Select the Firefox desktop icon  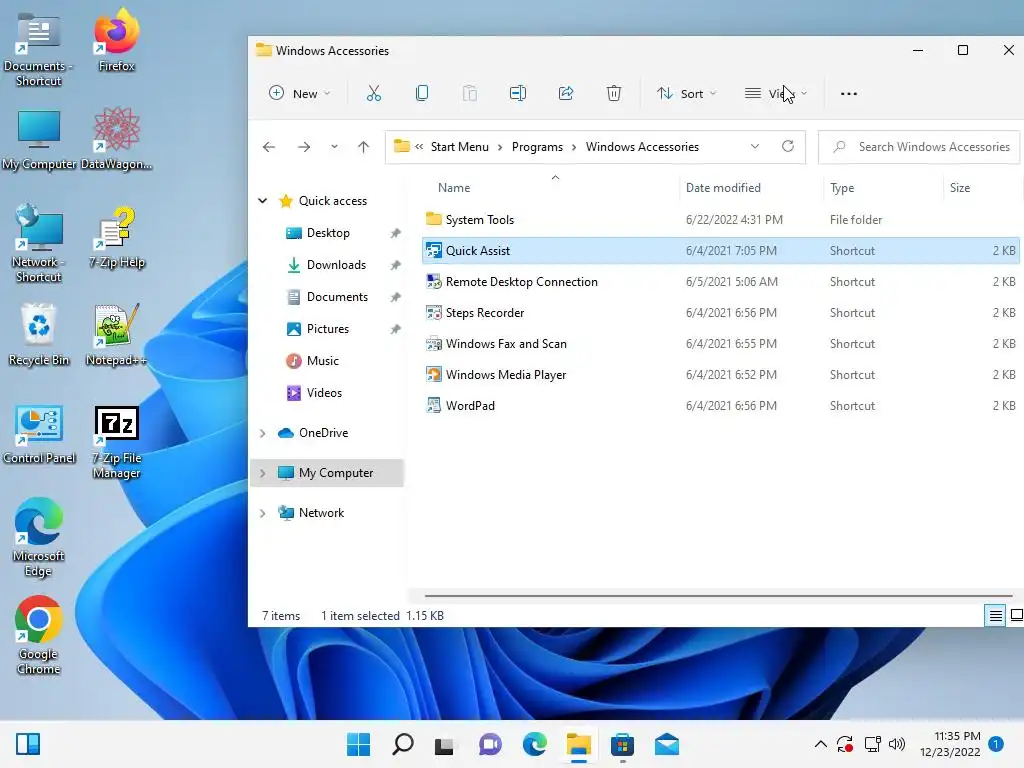pyautogui.click(x=116, y=40)
